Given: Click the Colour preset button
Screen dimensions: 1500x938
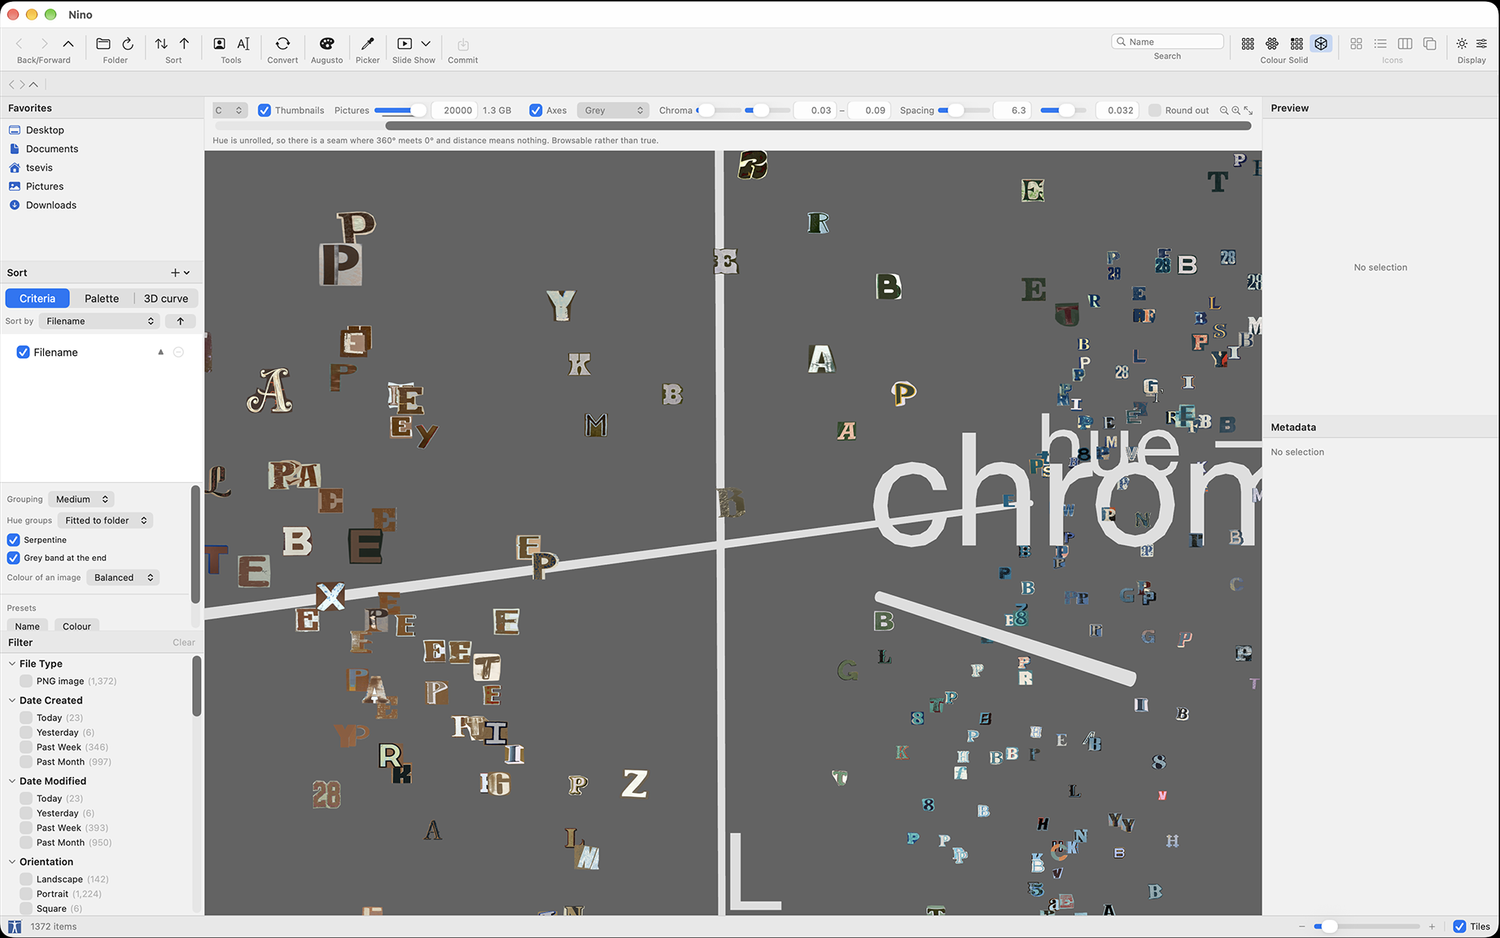Looking at the screenshot, I should pos(77,626).
